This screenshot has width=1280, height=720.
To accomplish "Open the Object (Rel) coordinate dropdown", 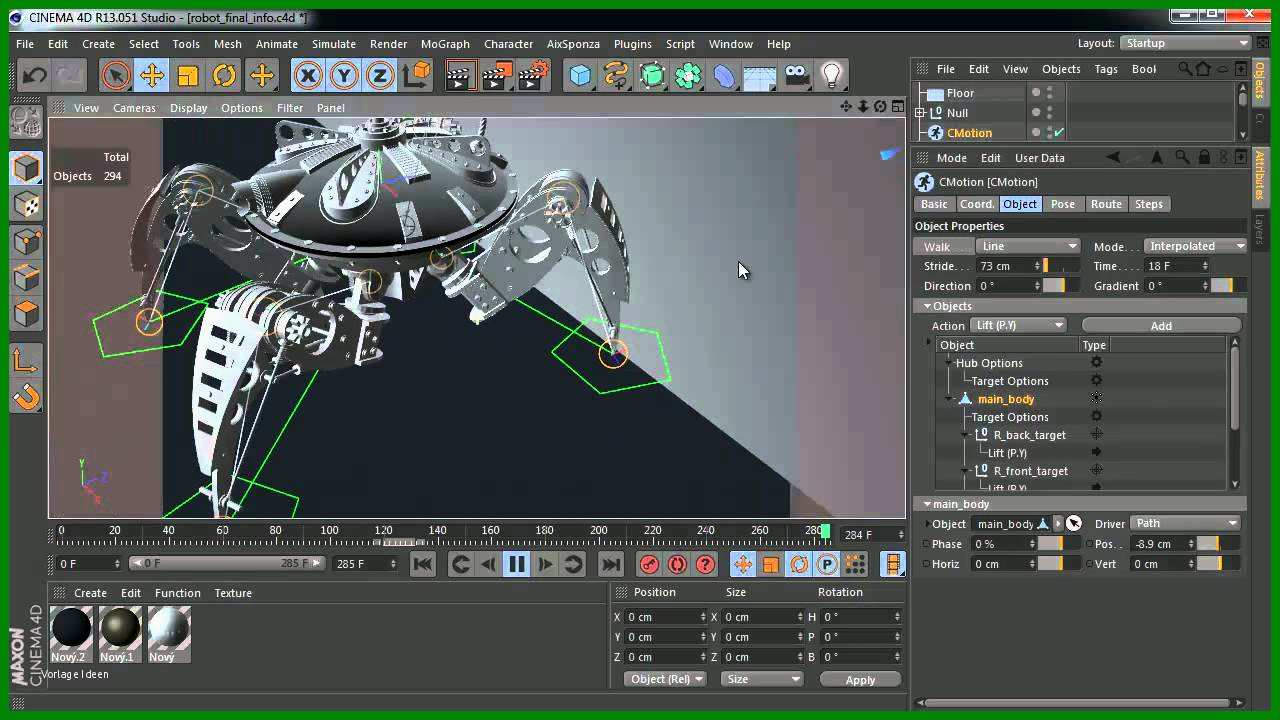I will point(665,679).
